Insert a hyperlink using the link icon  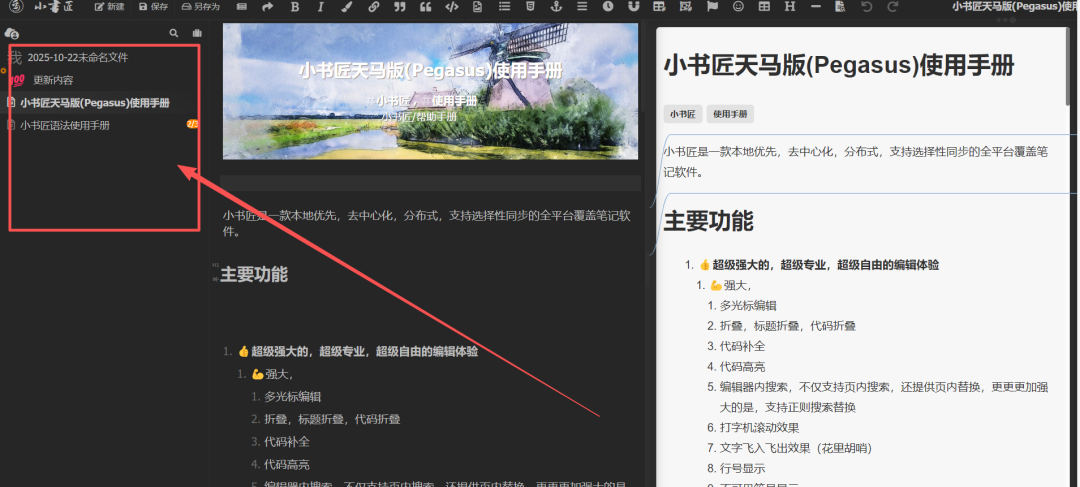[373, 7]
